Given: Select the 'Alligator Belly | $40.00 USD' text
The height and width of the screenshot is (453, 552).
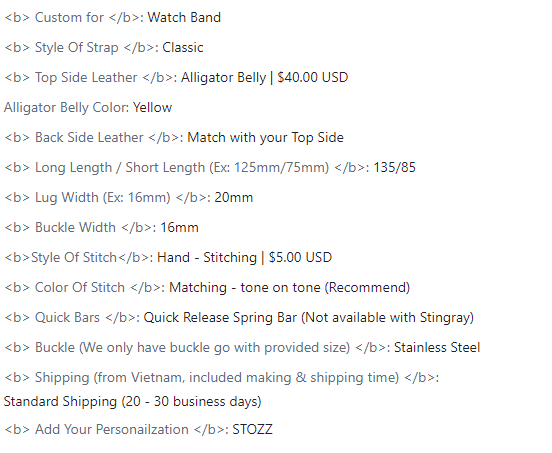Looking at the screenshot, I should point(264,77).
